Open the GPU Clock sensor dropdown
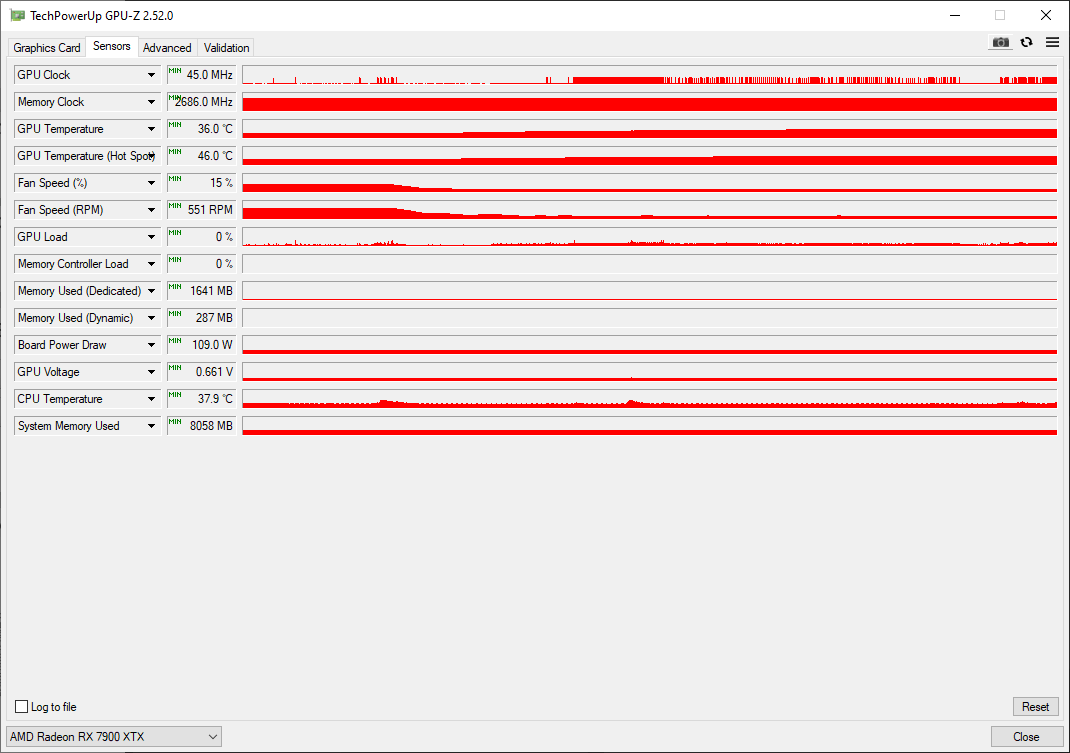 tap(151, 75)
